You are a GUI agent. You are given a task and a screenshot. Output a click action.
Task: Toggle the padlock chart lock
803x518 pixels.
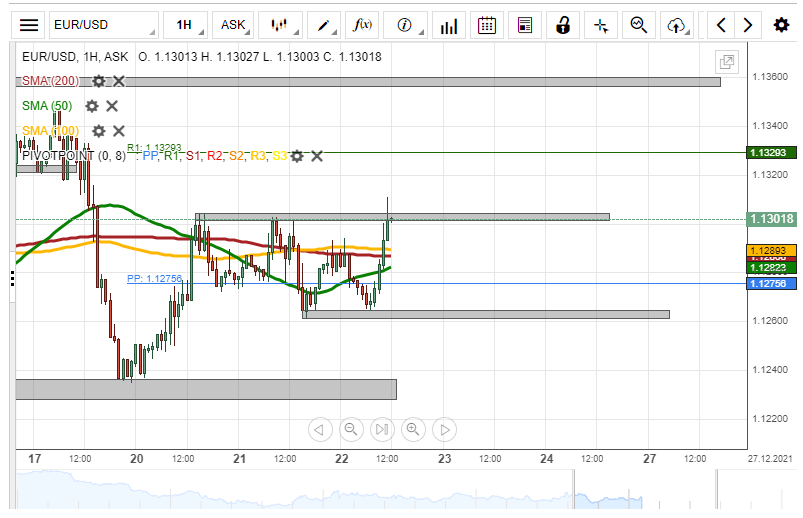point(563,25)
